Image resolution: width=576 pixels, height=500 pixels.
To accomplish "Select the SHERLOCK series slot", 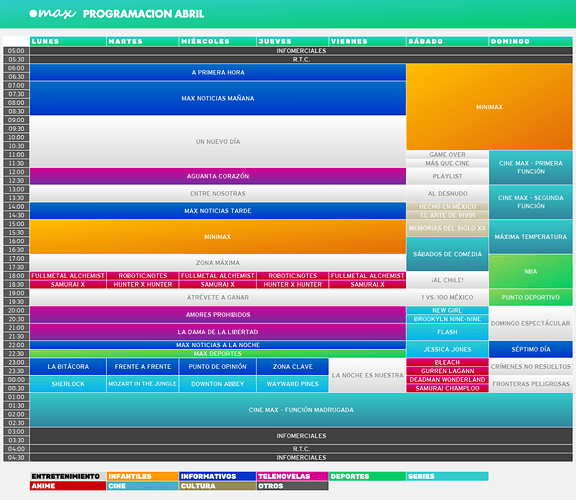I will (68, 384).
